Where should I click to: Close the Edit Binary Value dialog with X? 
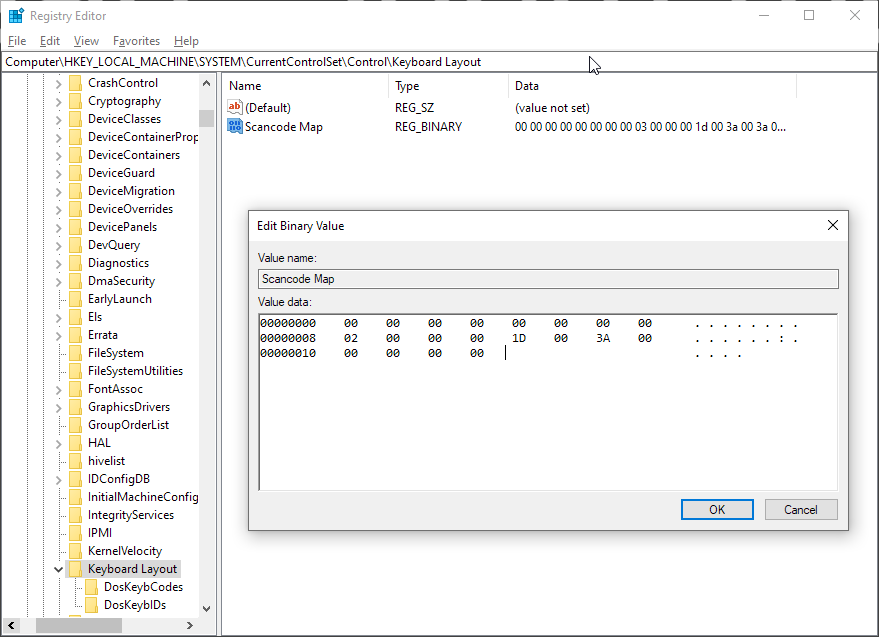(833, 225)
